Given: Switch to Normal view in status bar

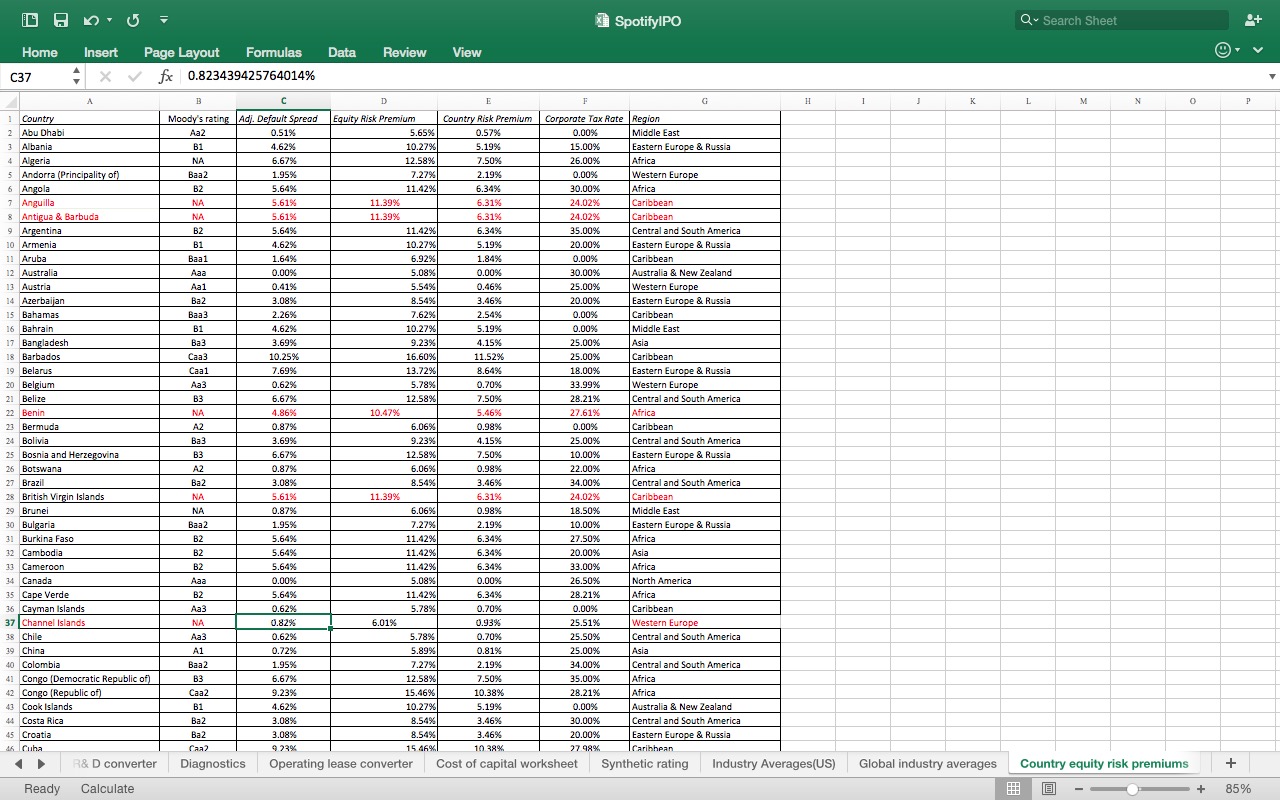Looking at the screenshot, I should [x=1013, y=788].
